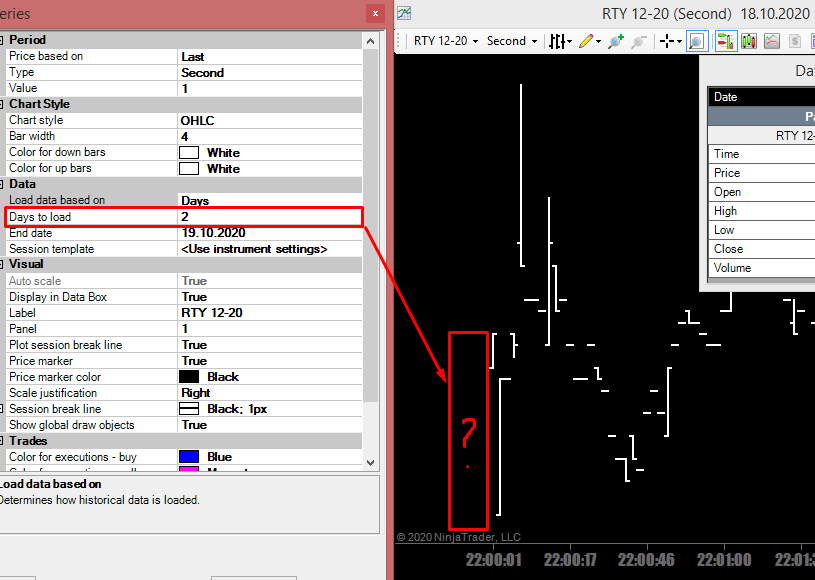The width and height of the screenshot is (815, 580).
Task: Click the Volume row in Data Box
Action: pyautogui.click(x=762, y=268)
